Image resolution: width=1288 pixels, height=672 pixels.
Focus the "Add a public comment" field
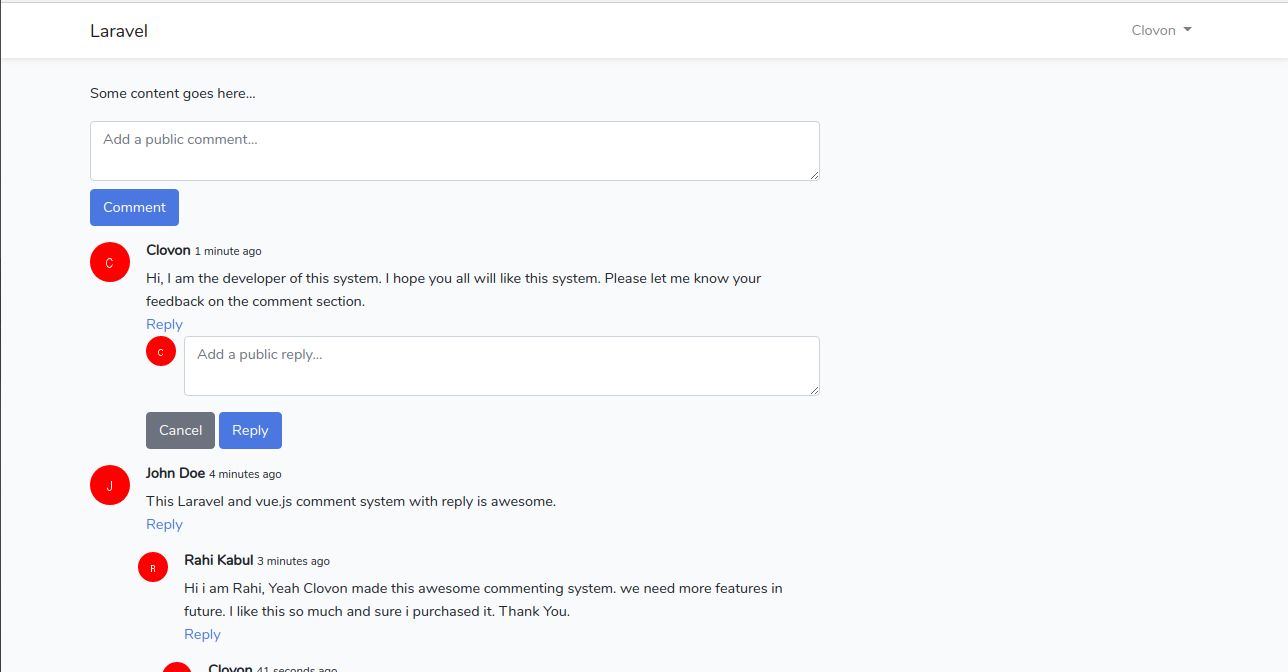pos(454,150)
